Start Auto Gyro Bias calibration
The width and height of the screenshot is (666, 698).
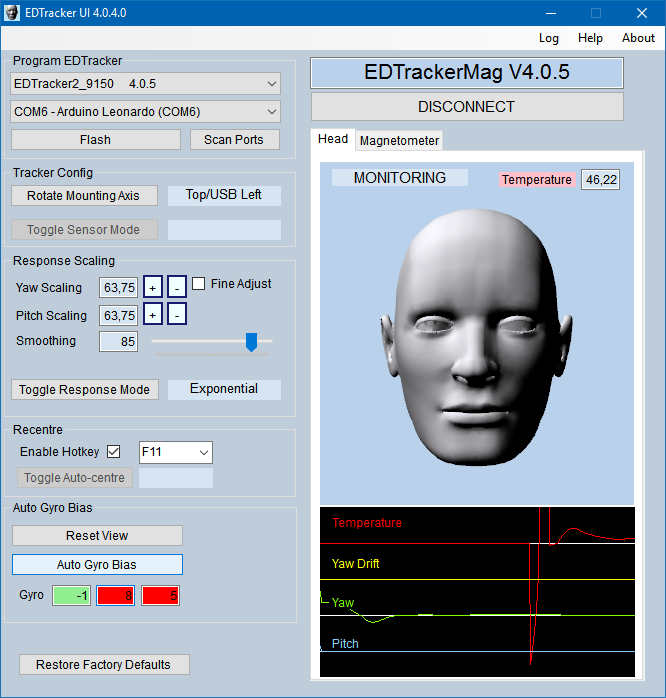pyautogui.click(x=97, y=564)
